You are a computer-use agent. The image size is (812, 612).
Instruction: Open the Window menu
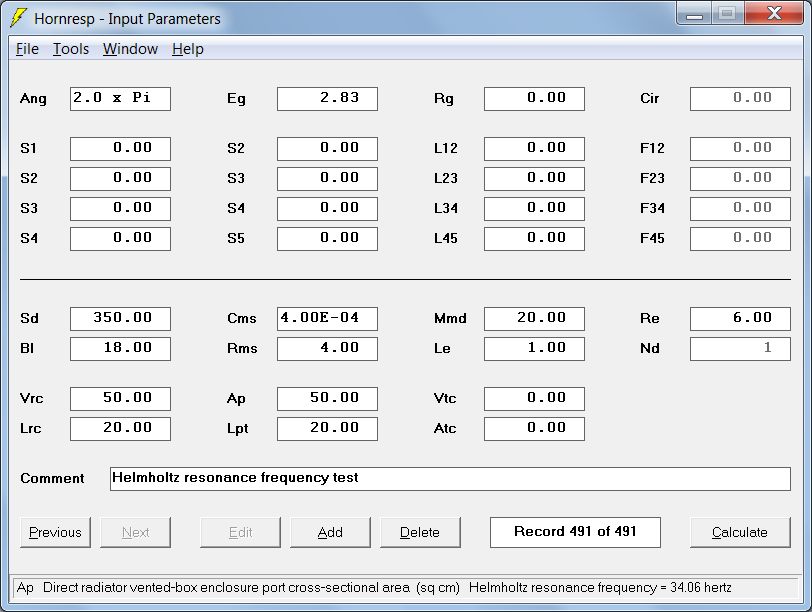(130, 49)
